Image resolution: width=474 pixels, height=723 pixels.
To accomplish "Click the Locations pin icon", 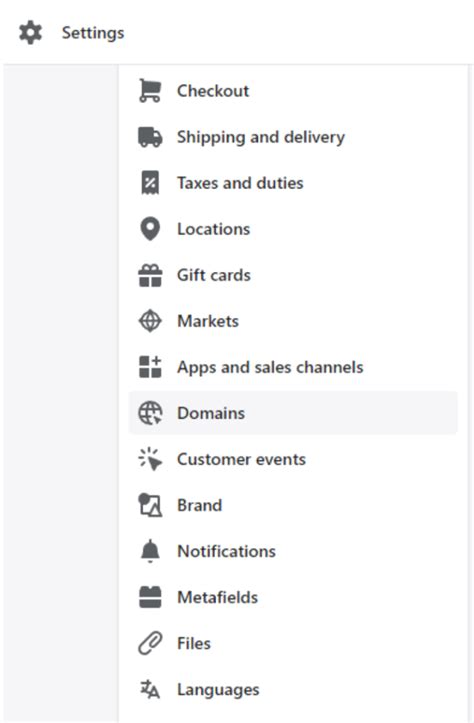I will 150,229.
